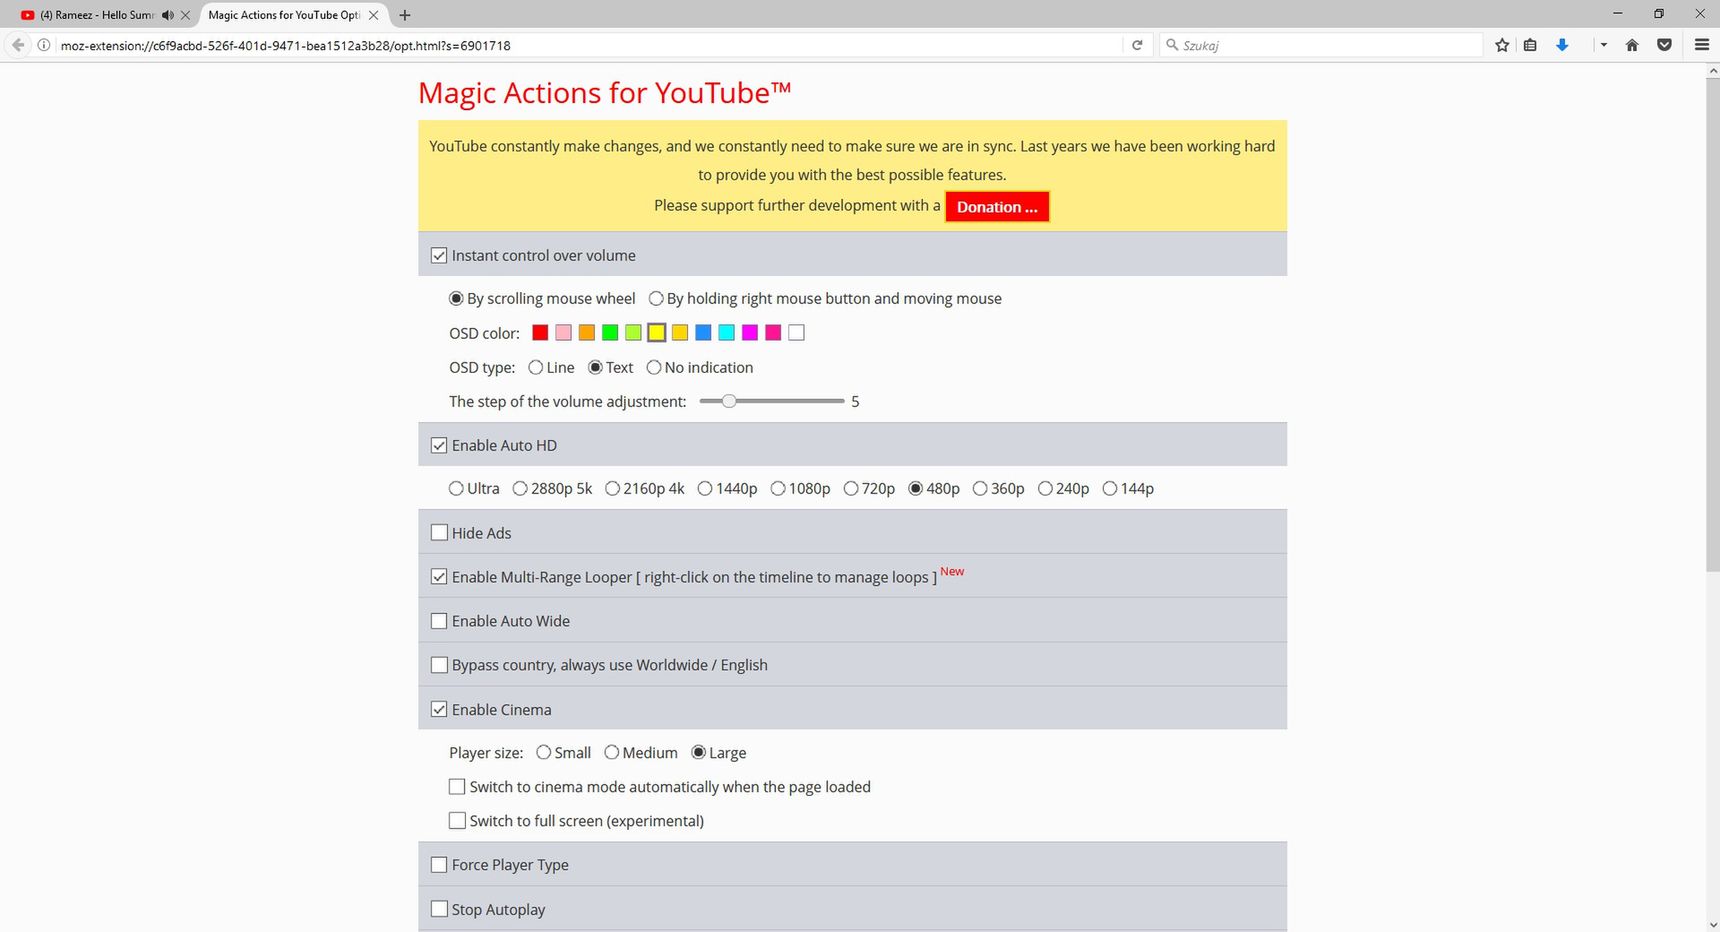Select 1440p quality
Image resolution: width=1720 pixels, height=932 pixels.
click(x=705, y=488)
